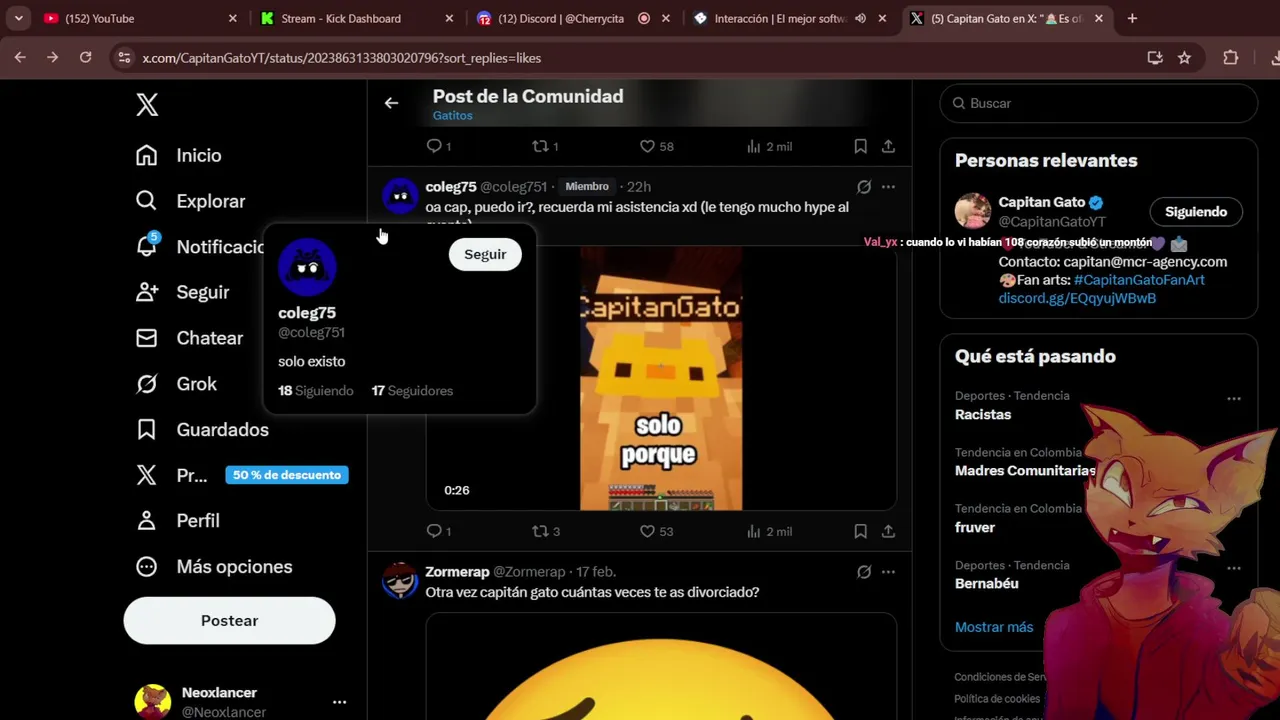Open the Bernabéu trending topic
Viewport: 1280px width, 720px height.
click(987, 584)
